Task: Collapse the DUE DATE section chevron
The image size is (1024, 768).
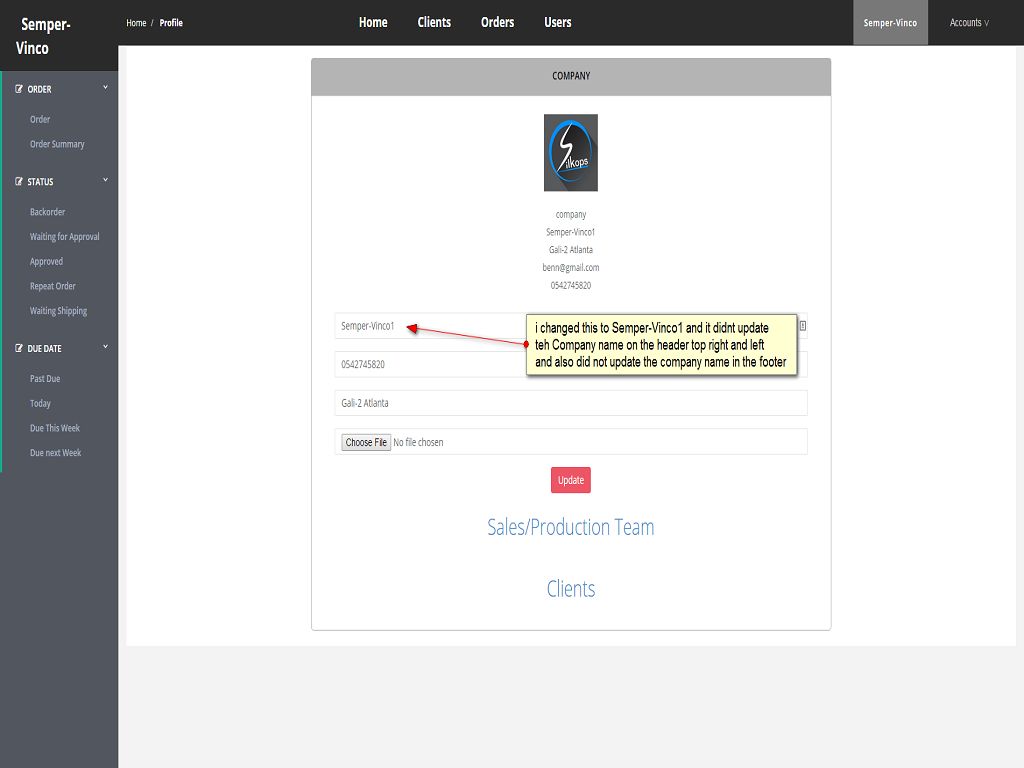Action: tap(105, 346)
